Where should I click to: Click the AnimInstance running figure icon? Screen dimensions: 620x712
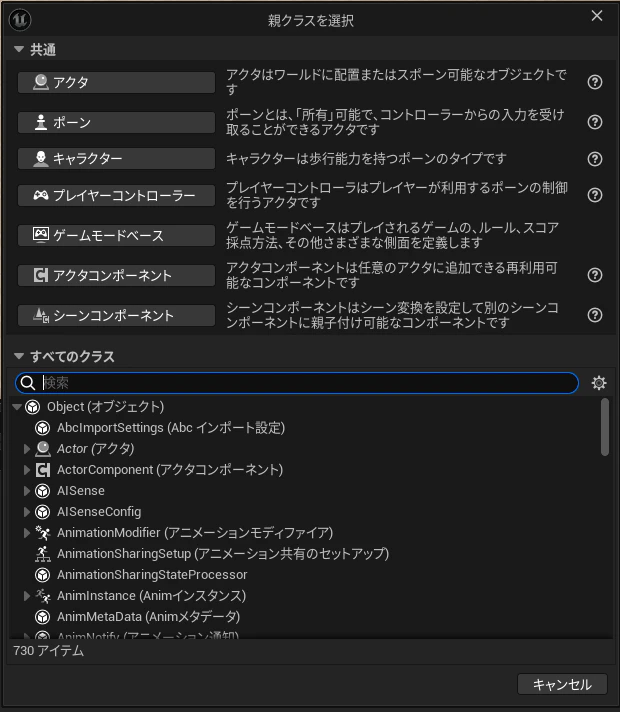tap(43, 596)
